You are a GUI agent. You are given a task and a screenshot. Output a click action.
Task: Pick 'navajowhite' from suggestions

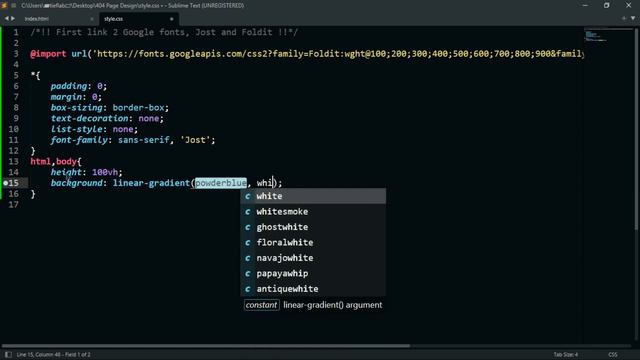click(313, 258)
